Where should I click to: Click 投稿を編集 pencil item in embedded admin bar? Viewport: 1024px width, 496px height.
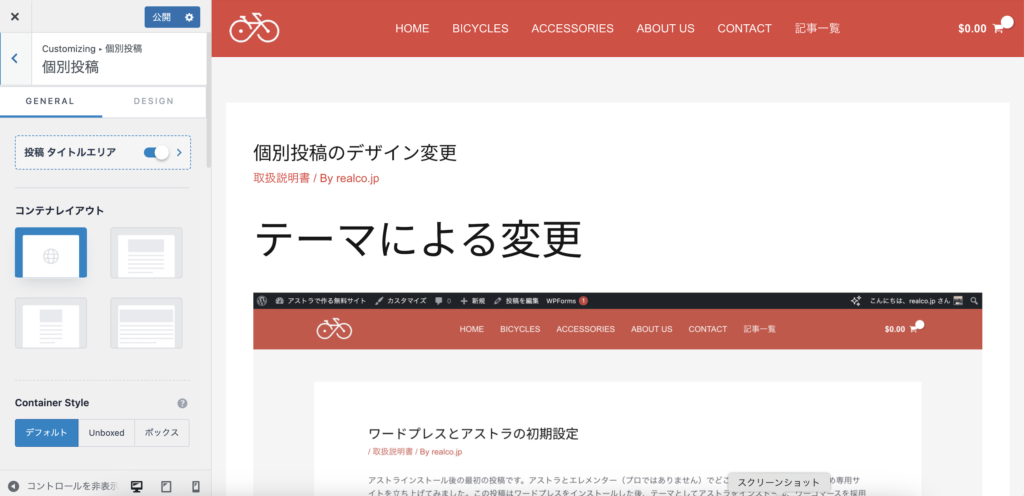(516, 301)
